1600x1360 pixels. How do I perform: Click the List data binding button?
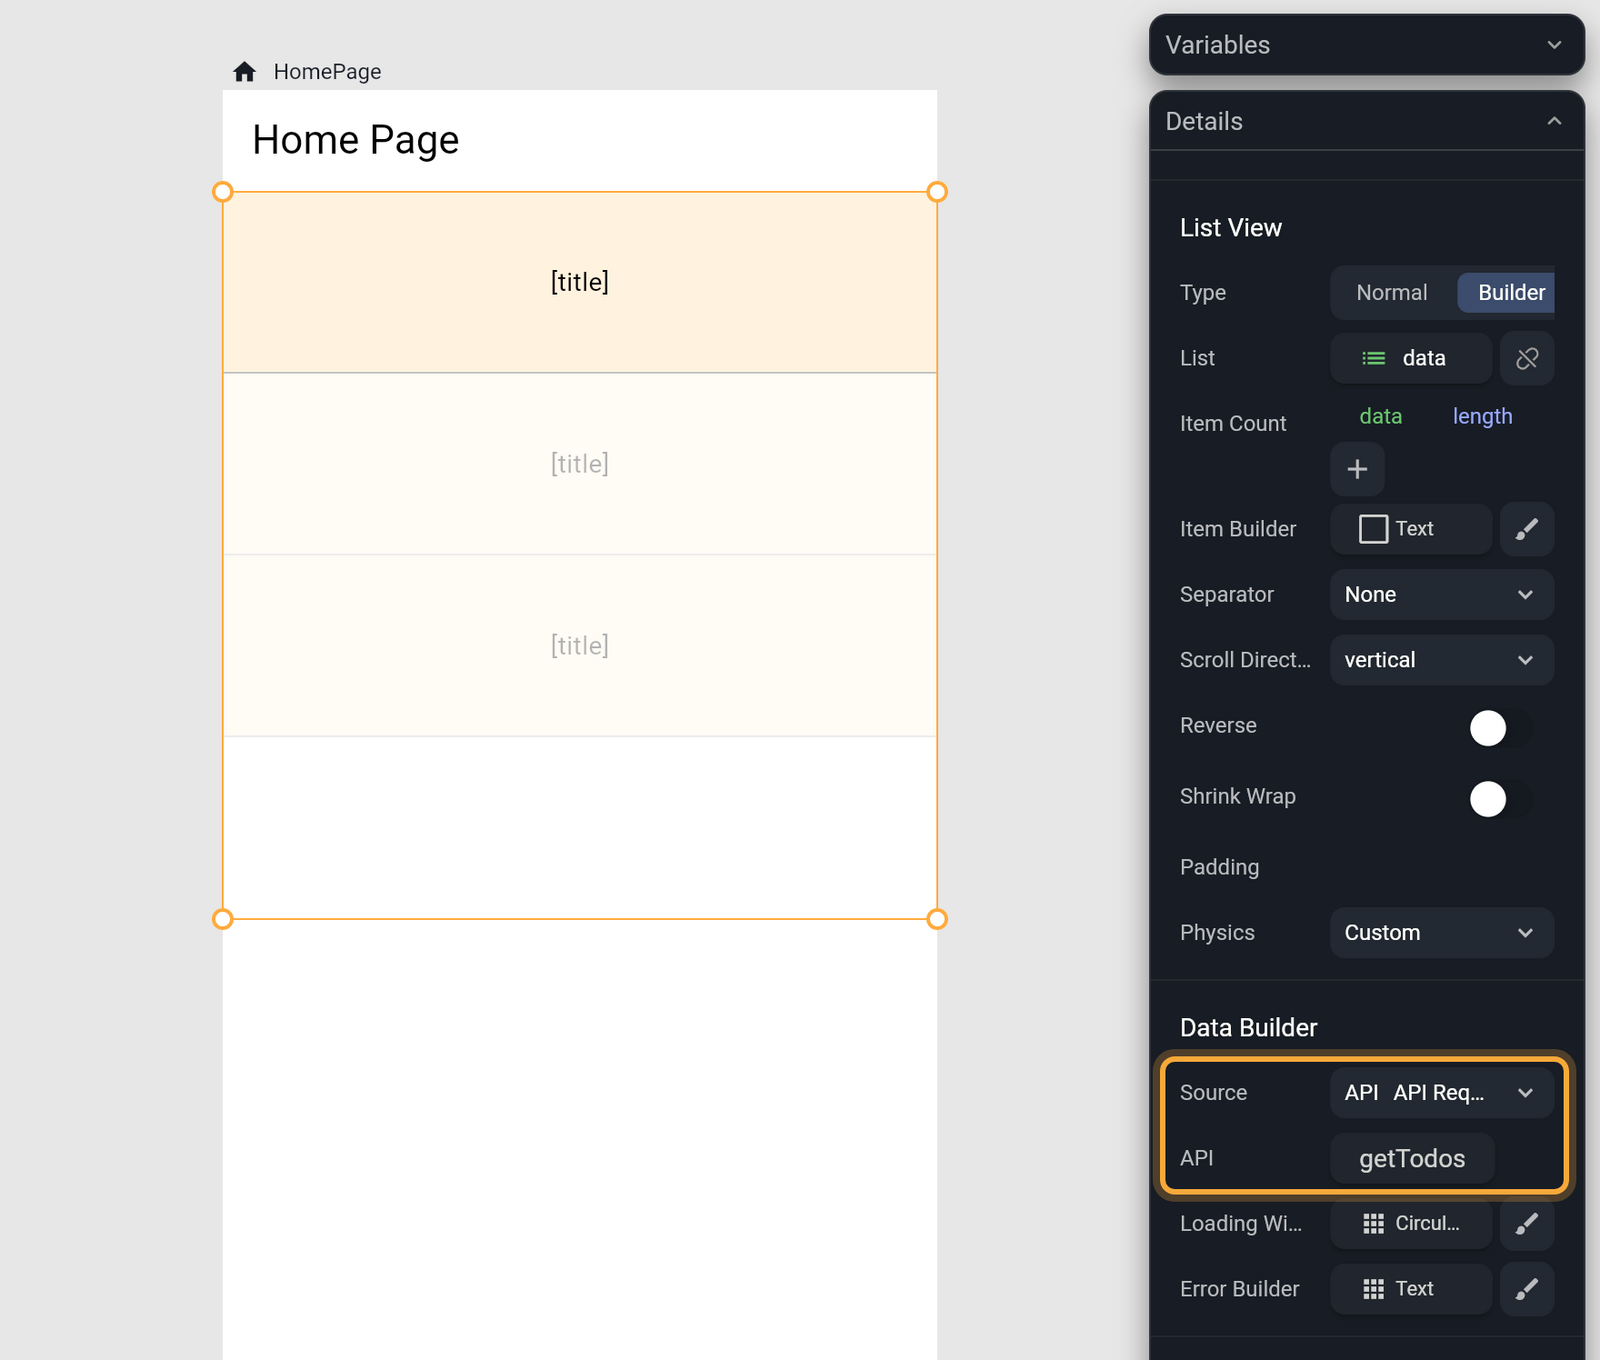(x=1411, y=358)
